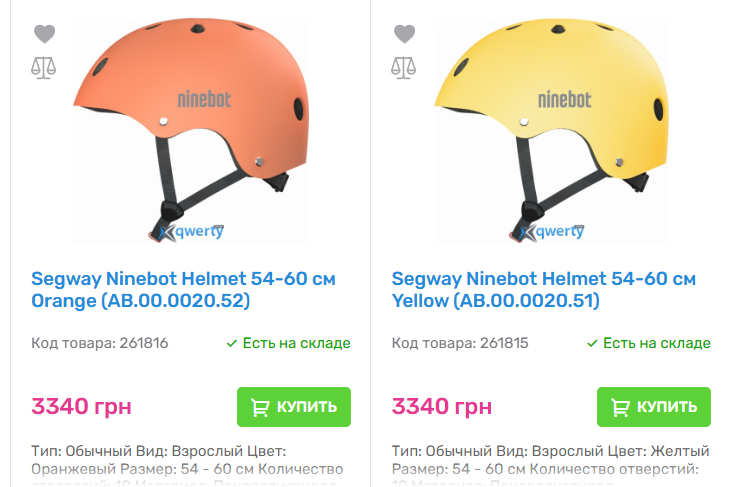Select product code 261815 text
The width and height of the screenshot is (729, 487).
click(460, 343)
